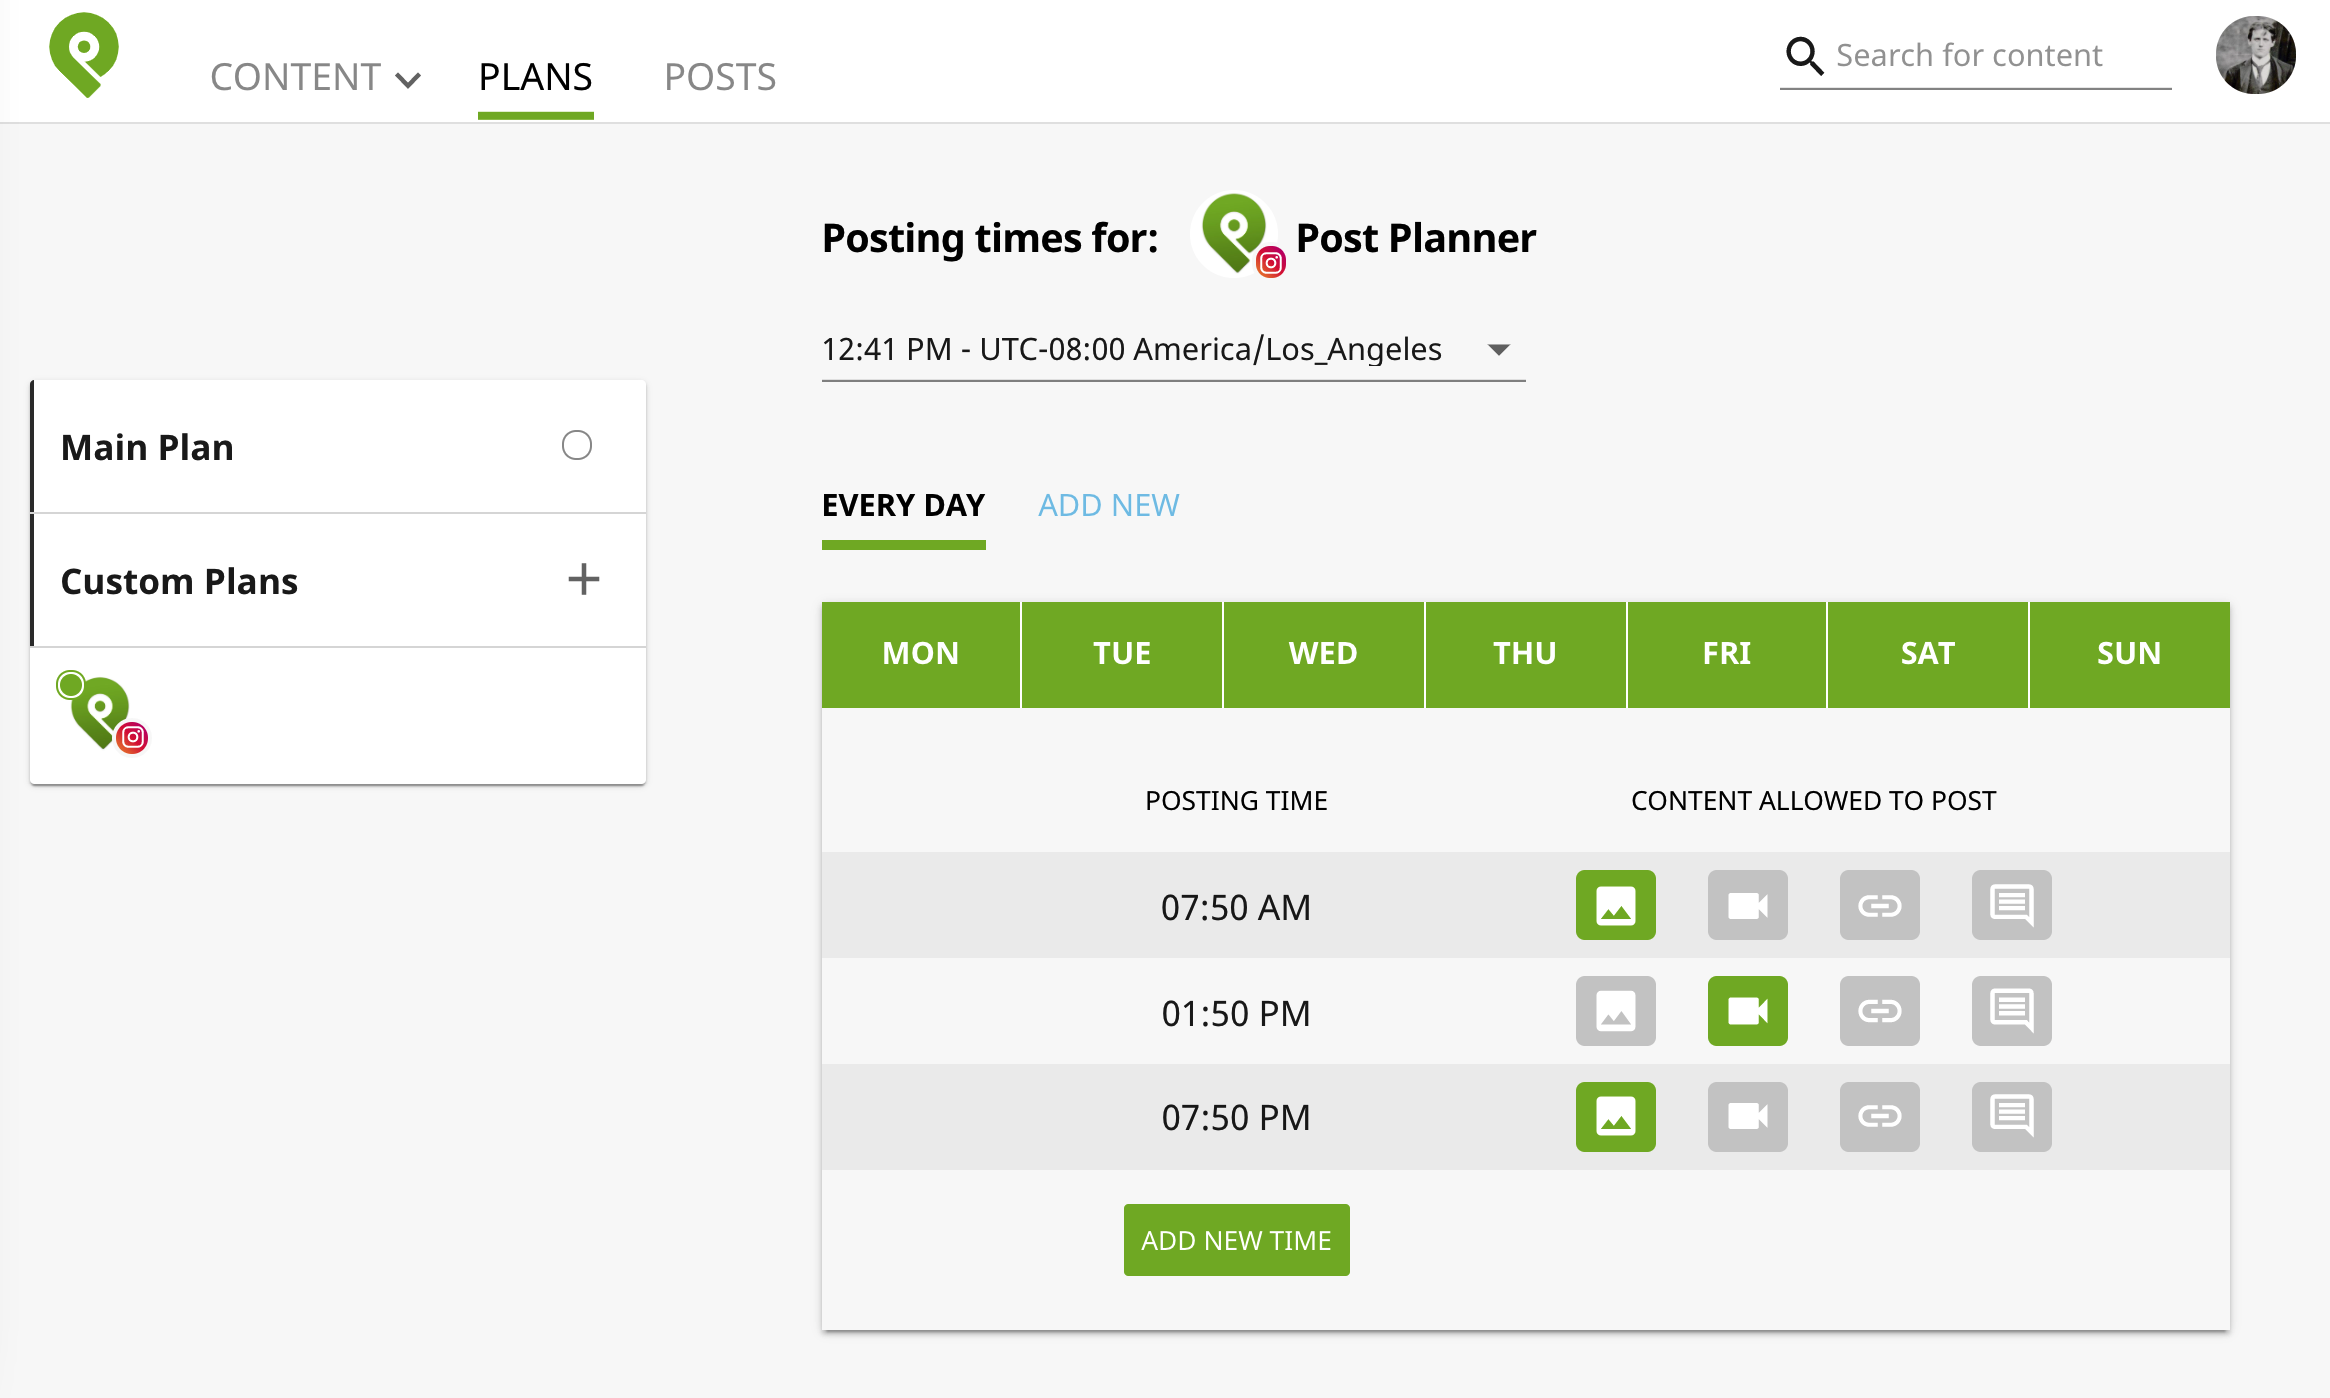Enable photo content for 07:50 PM slot

pos(1614,1115)
